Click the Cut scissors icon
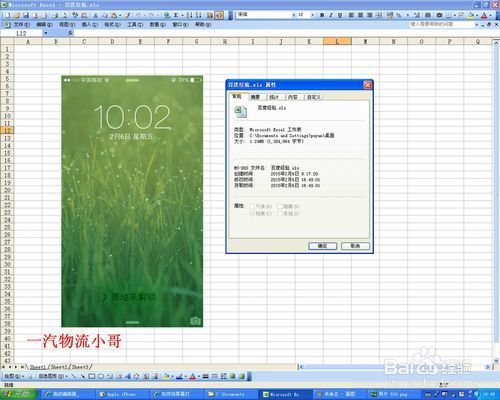500x400 pixels. [x=95, y=15]
